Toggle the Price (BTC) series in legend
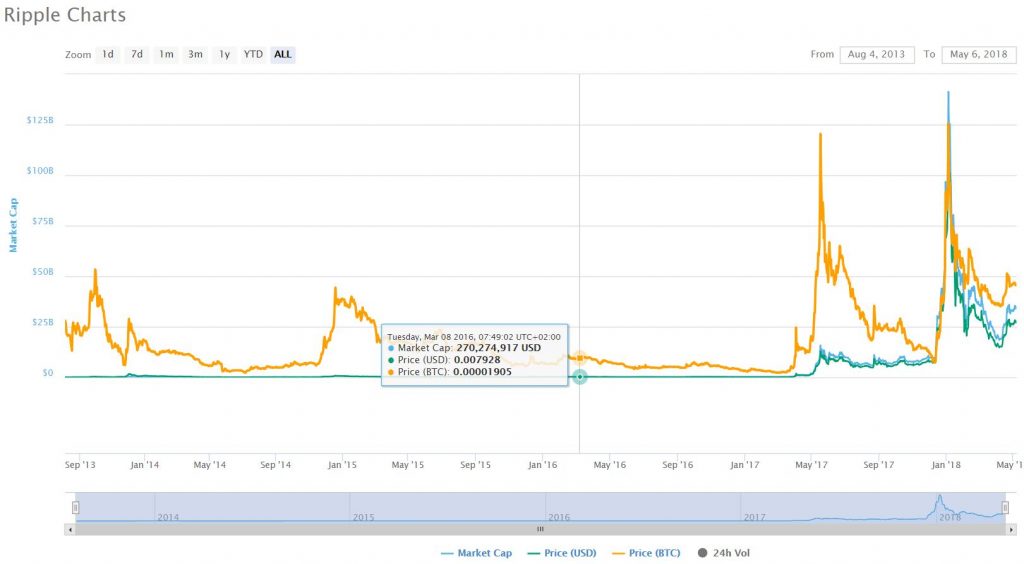This screenshot has width=1024, height=564. click(646, 553)
